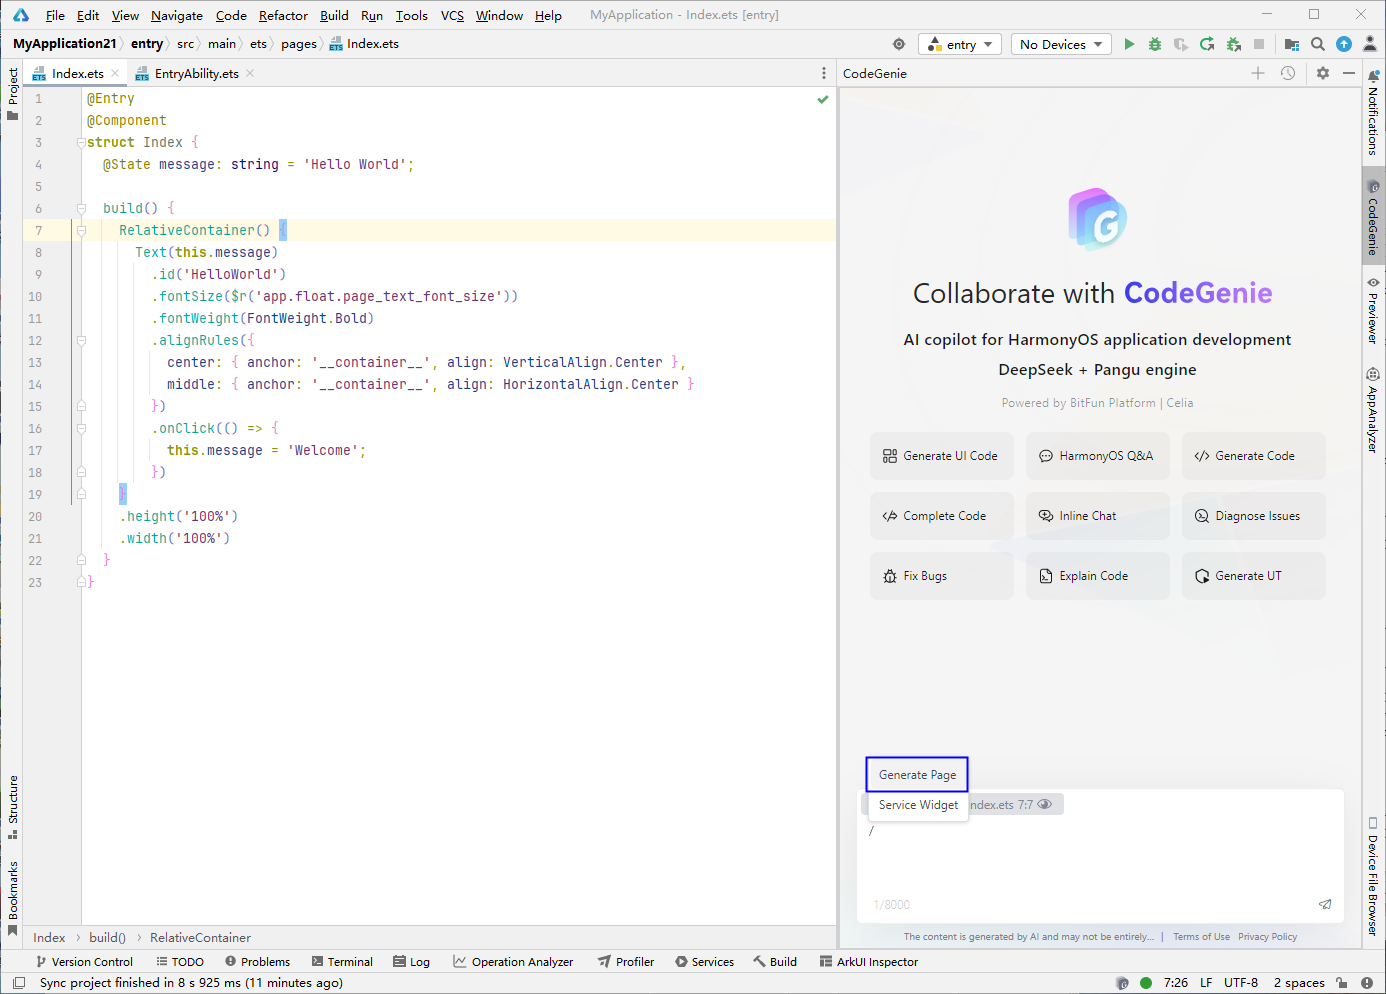
Task: Click the Stop square icon
Action: point(1259,44)
